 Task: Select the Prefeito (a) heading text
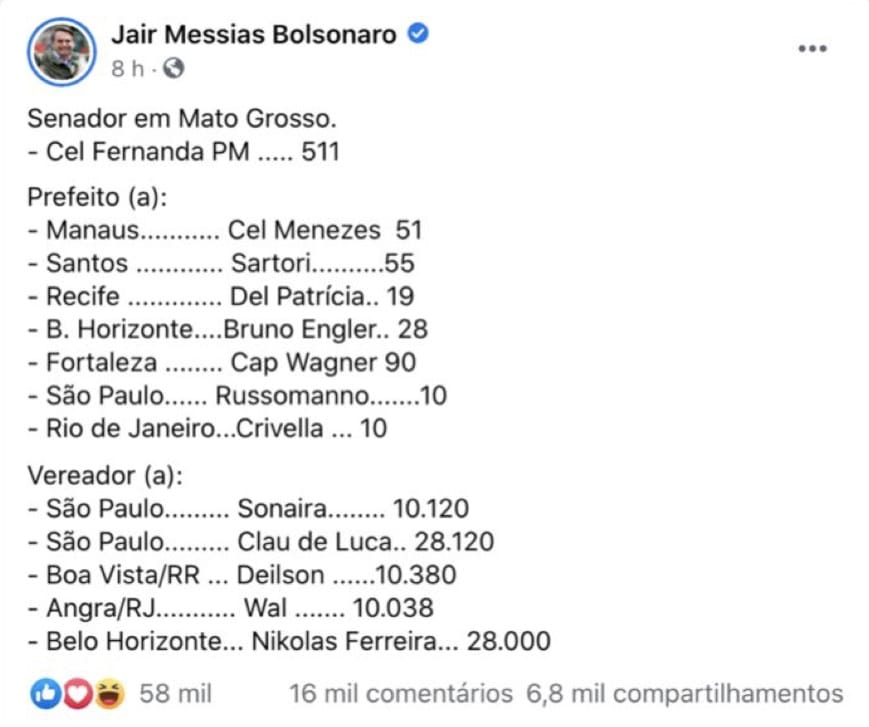click(x=98, y=197)
